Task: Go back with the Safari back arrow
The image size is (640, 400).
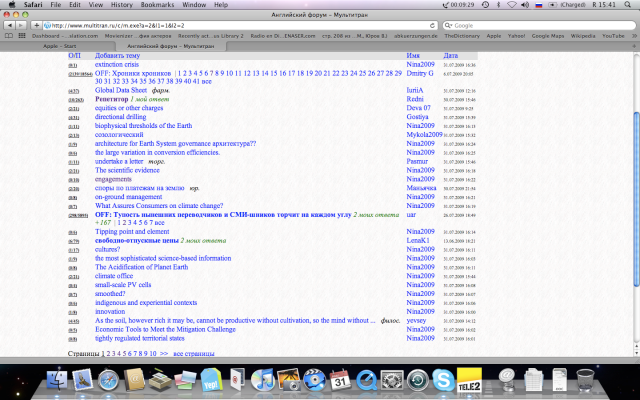Action: pos(9,25)
